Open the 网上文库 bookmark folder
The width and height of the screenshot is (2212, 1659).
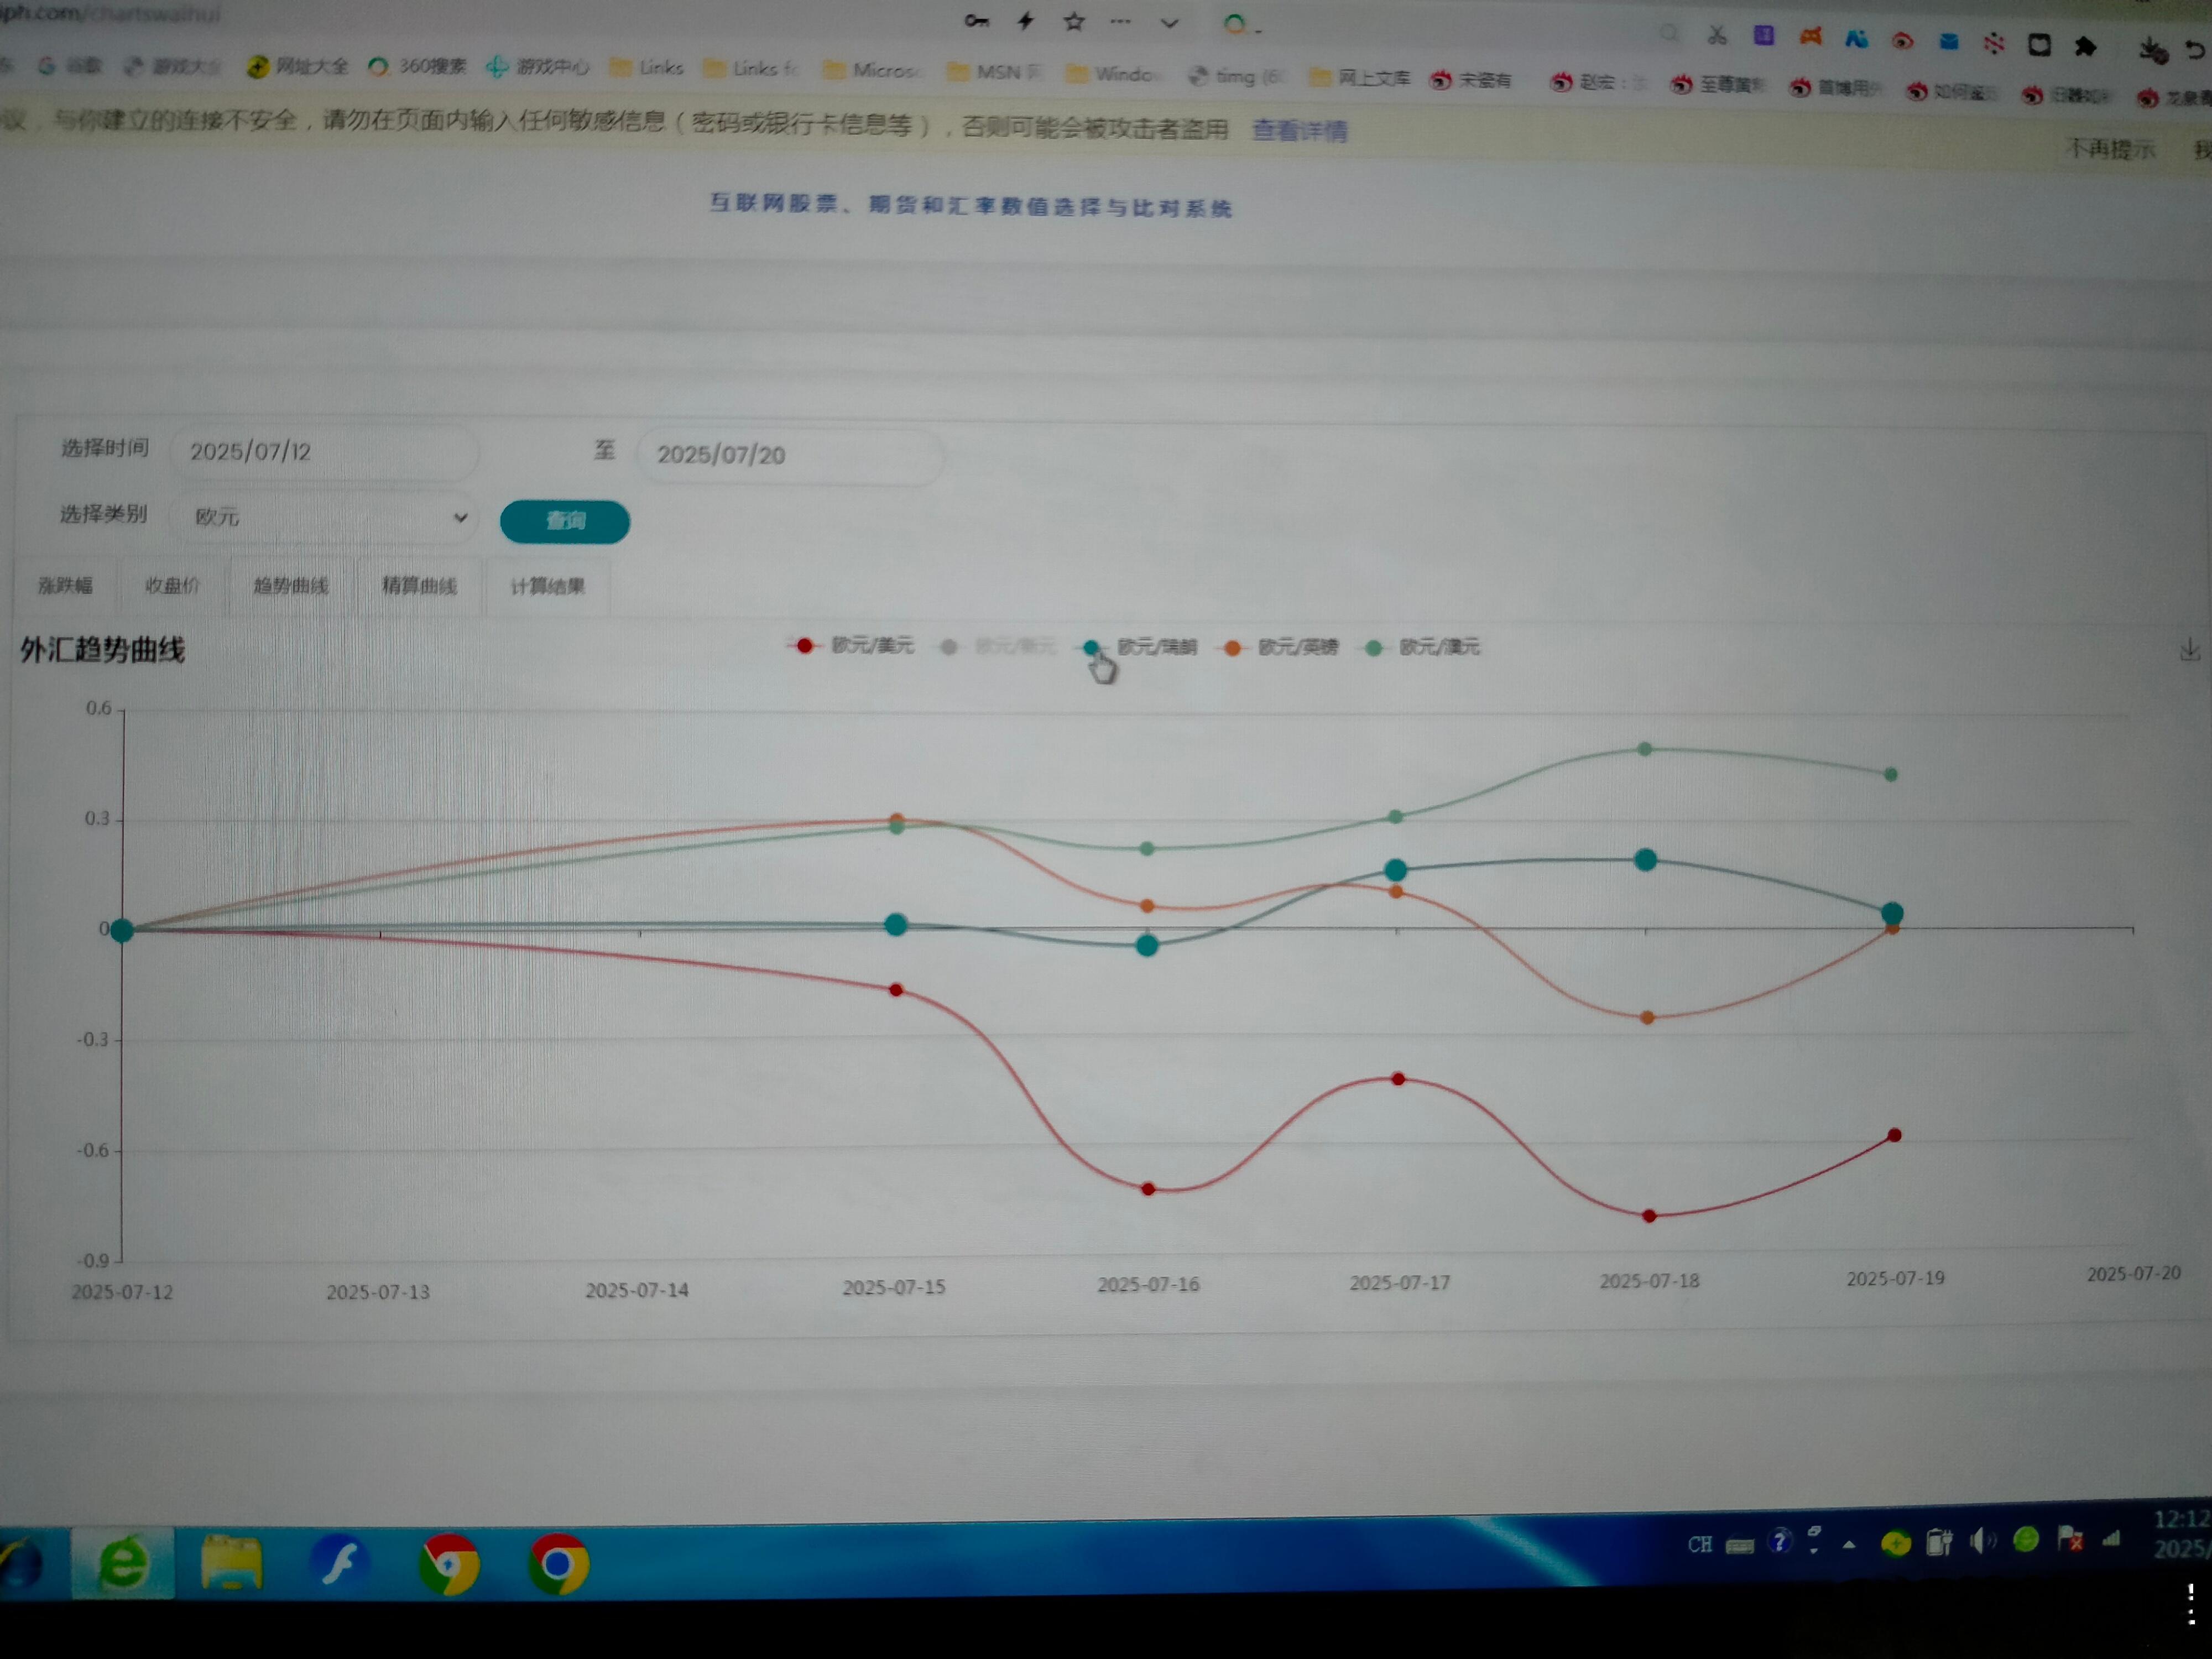1360,77
